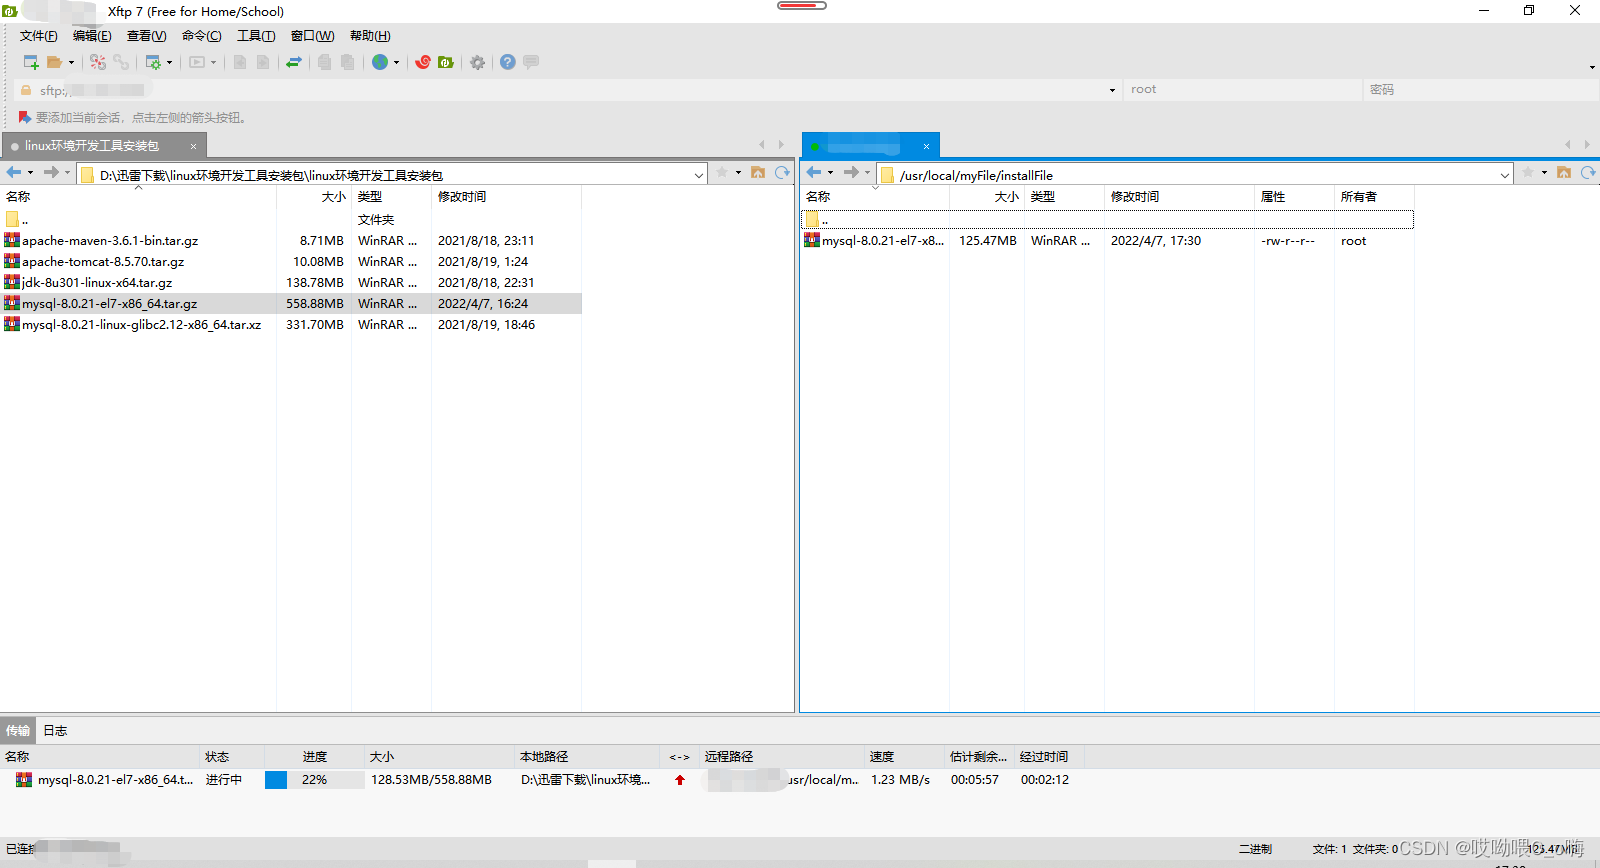The width and height of the screenshot is (1600, 868).
Task: Click the synchronize transfer arrows icon
Action: pyautogui.click(x=294, y=62)
